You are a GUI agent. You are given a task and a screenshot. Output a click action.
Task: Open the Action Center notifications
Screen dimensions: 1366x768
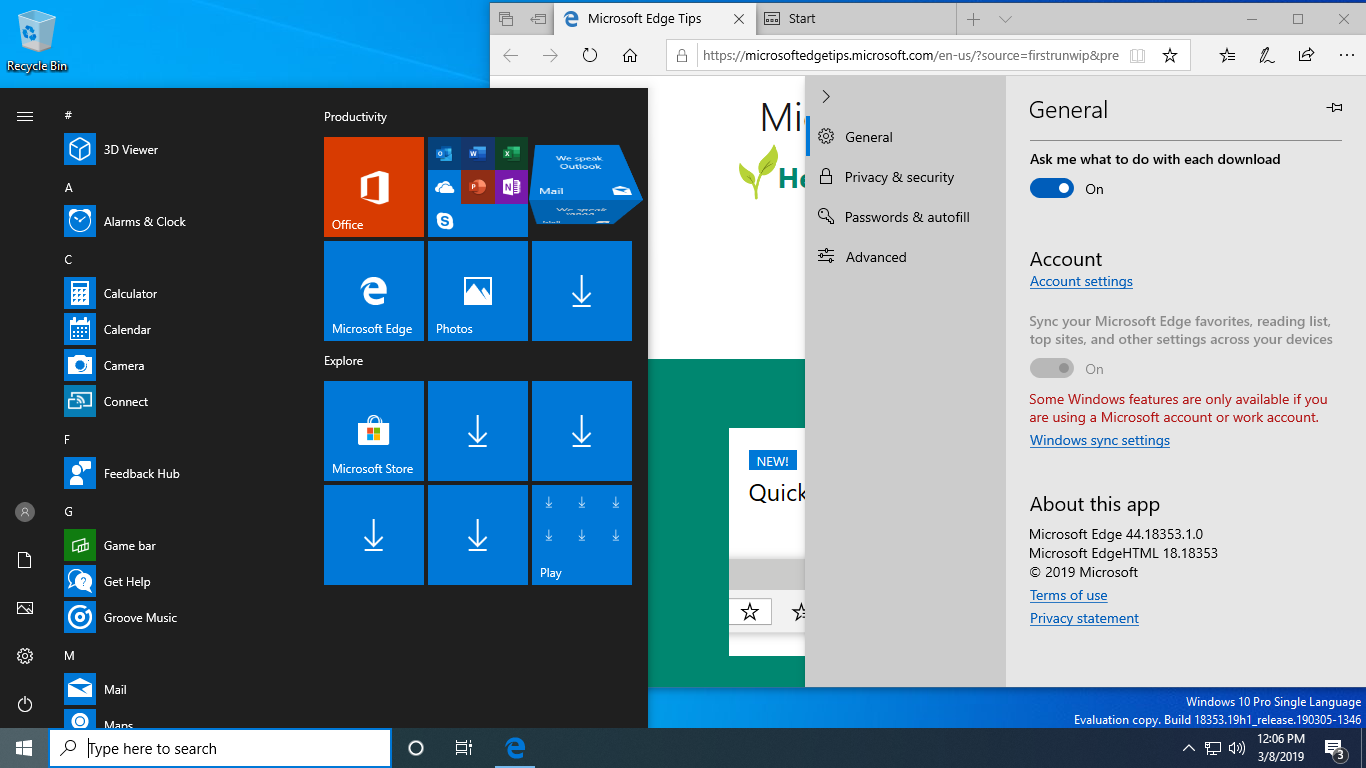point(1334,748)
